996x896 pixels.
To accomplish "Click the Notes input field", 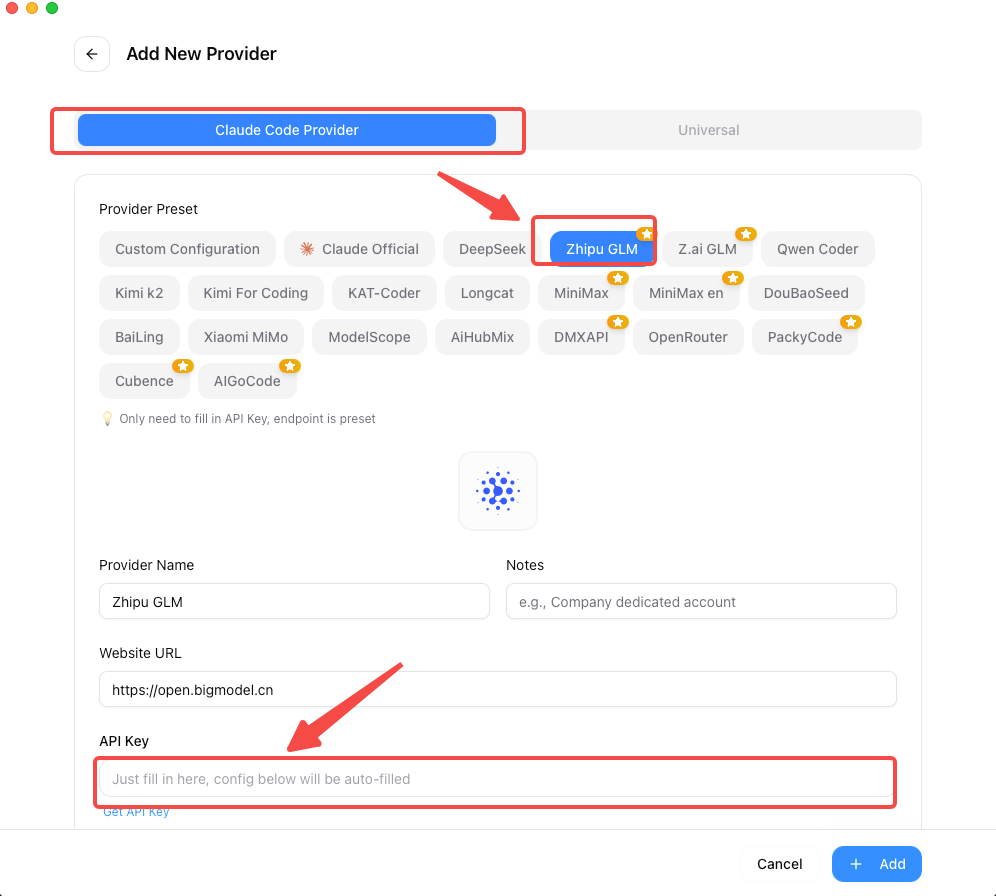I will (701, 602).
